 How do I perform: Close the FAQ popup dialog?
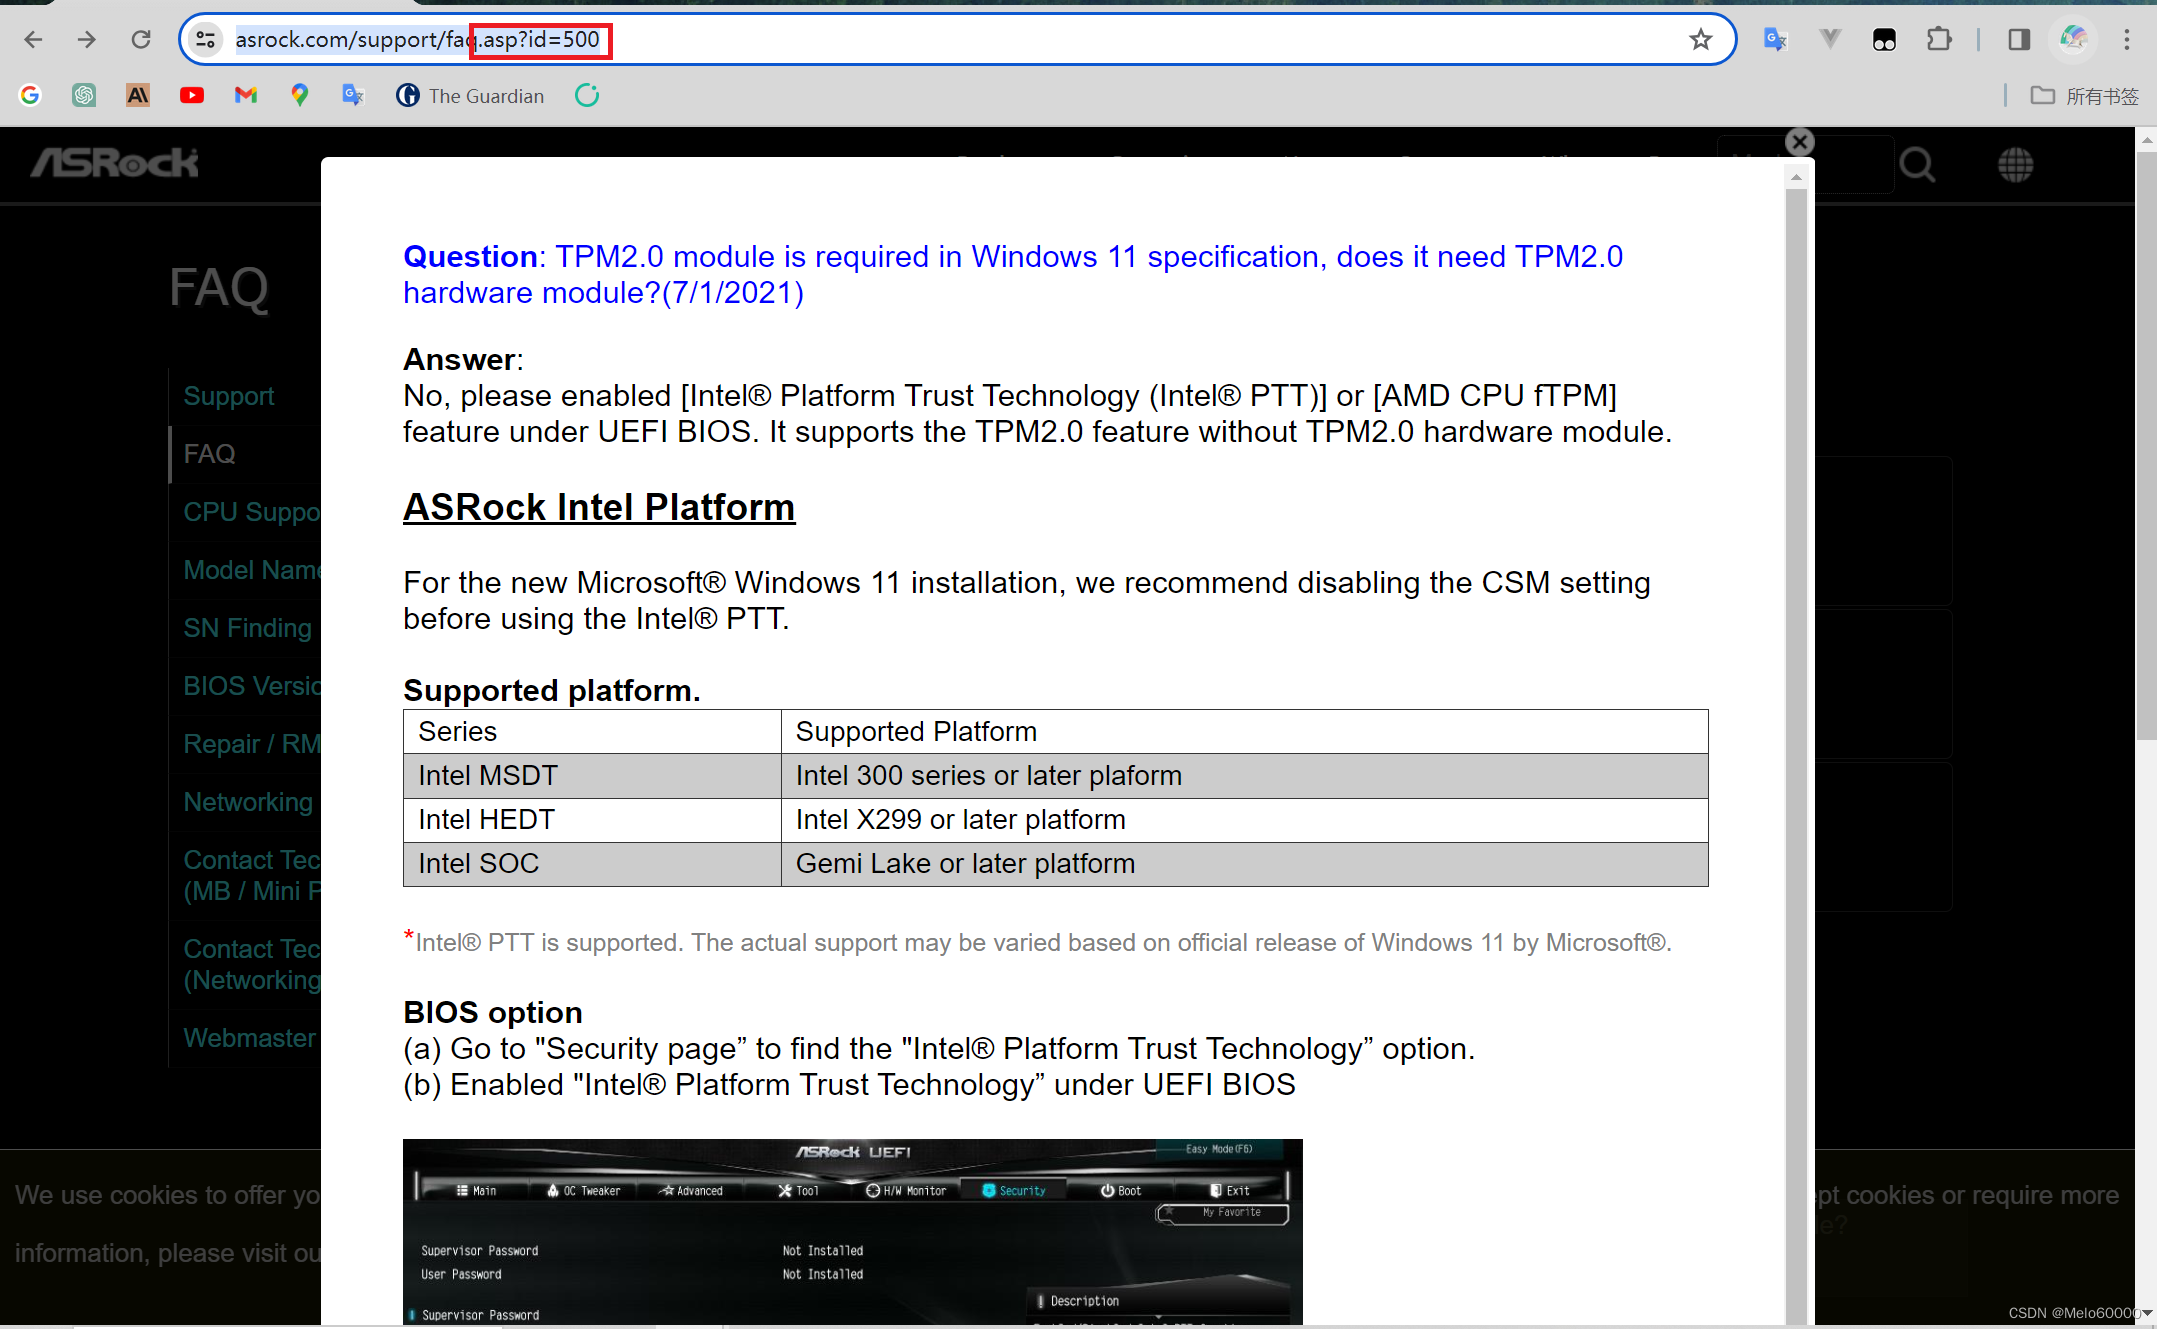point(1799,142)
